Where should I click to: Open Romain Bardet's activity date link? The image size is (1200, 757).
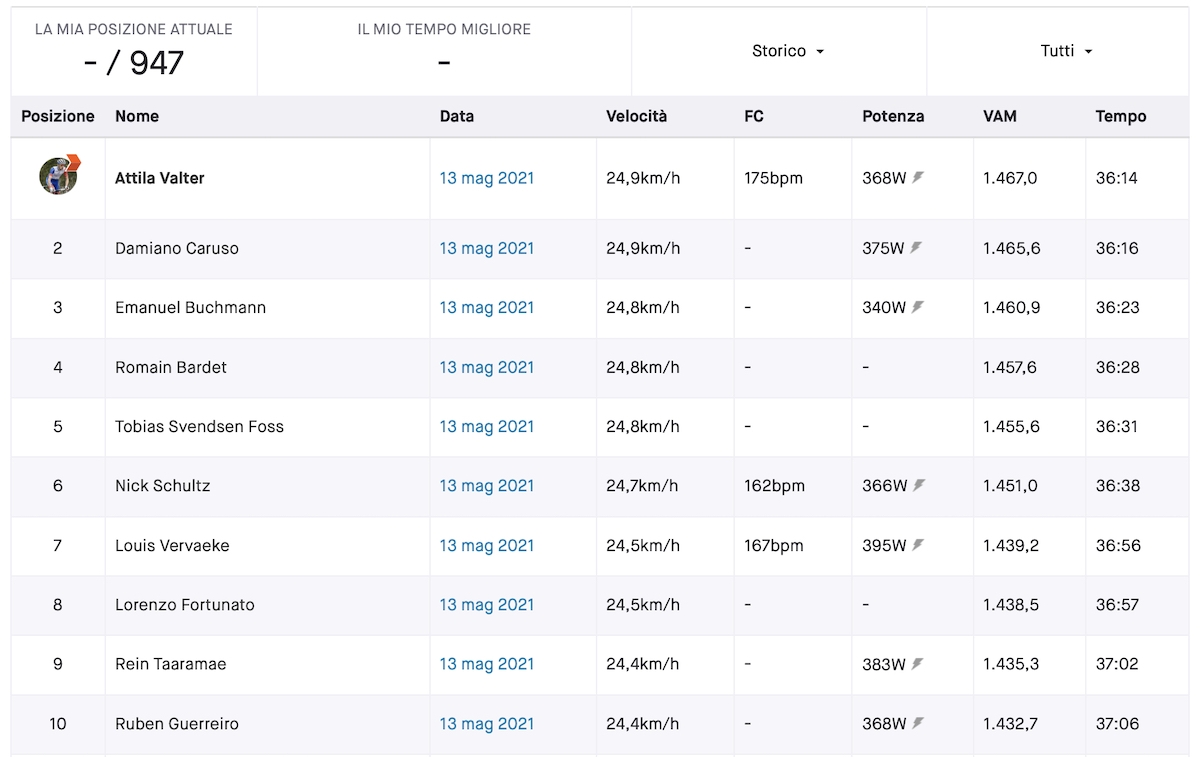[487, 367]
